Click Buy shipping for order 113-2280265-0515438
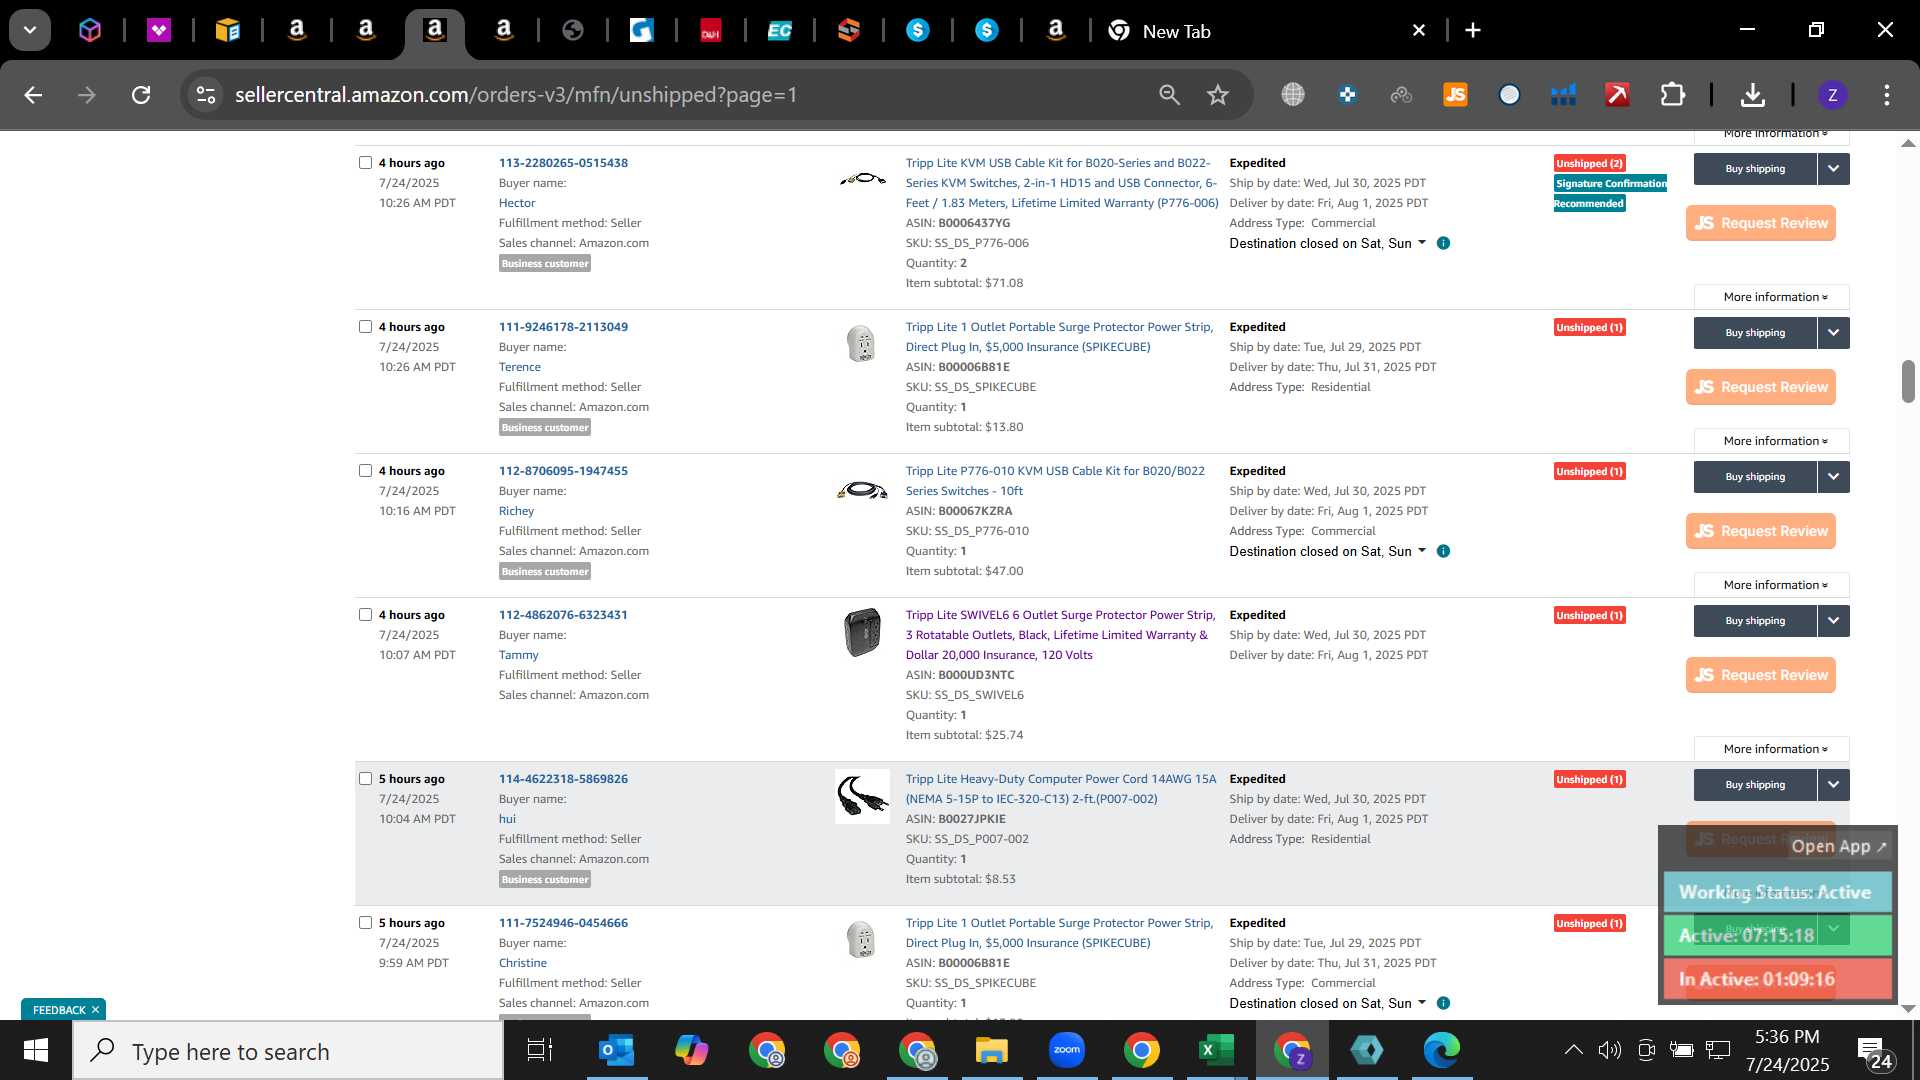The image size is (1920, 1080). pos(1755,169)
